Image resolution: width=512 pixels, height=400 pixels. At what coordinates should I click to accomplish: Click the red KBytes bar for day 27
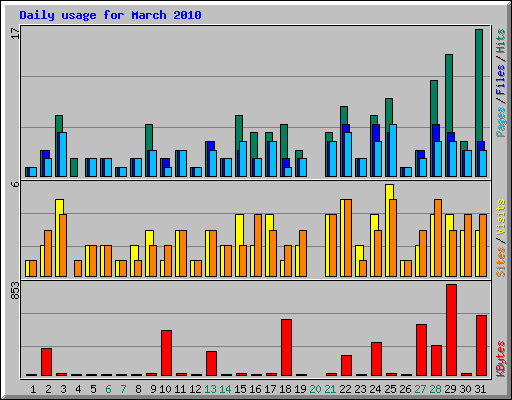(422, 350)
